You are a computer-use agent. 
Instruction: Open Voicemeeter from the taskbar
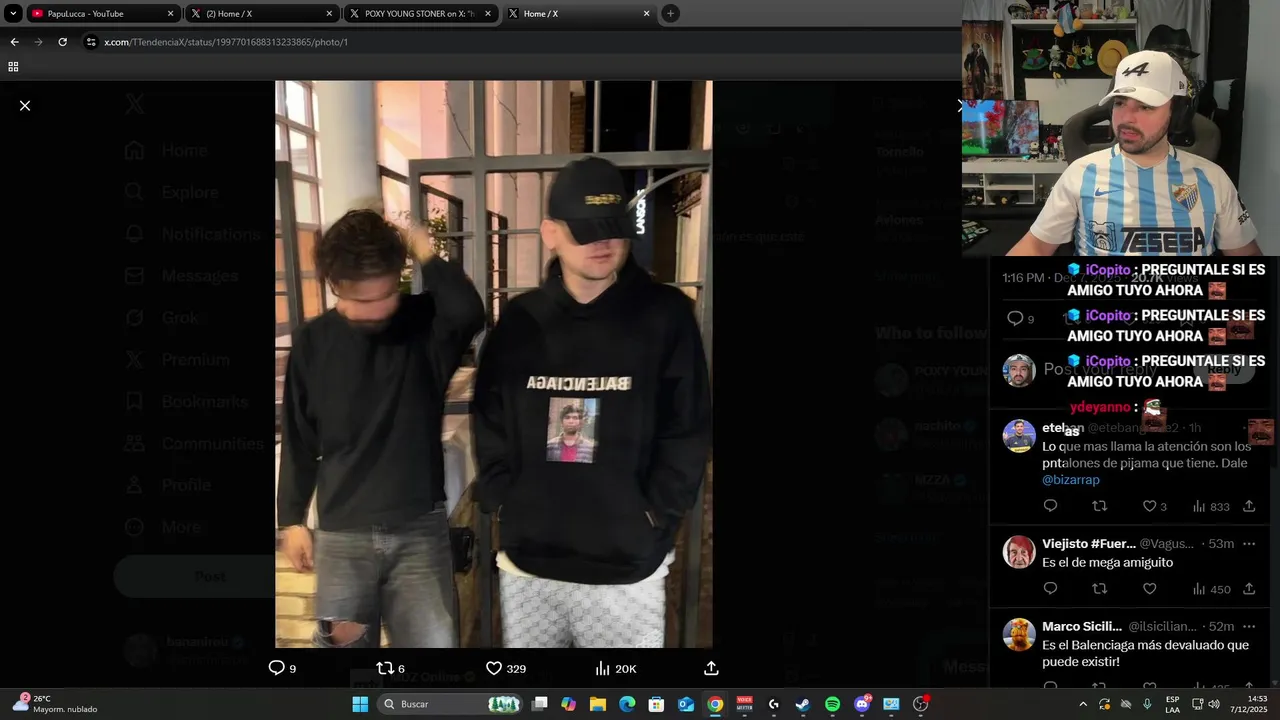click(744, 704)
